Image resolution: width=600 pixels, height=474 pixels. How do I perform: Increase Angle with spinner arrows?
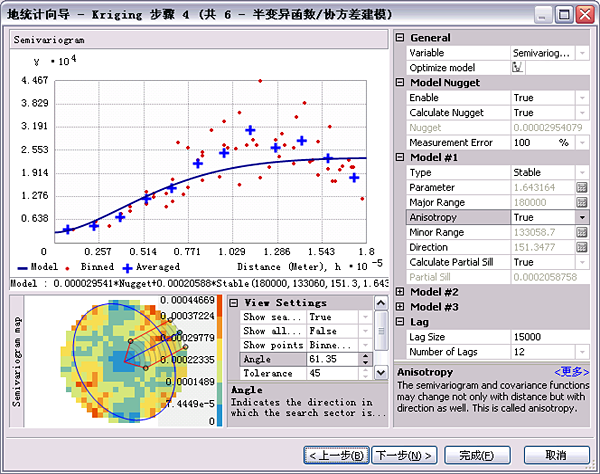click(x=368, y=355)
